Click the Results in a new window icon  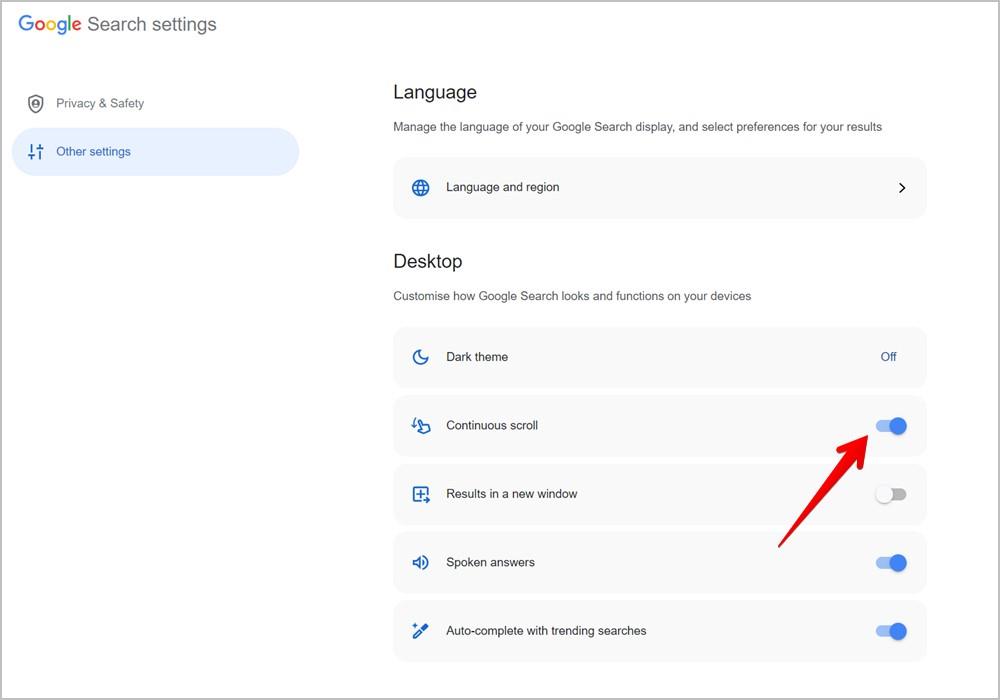(420, 494)
